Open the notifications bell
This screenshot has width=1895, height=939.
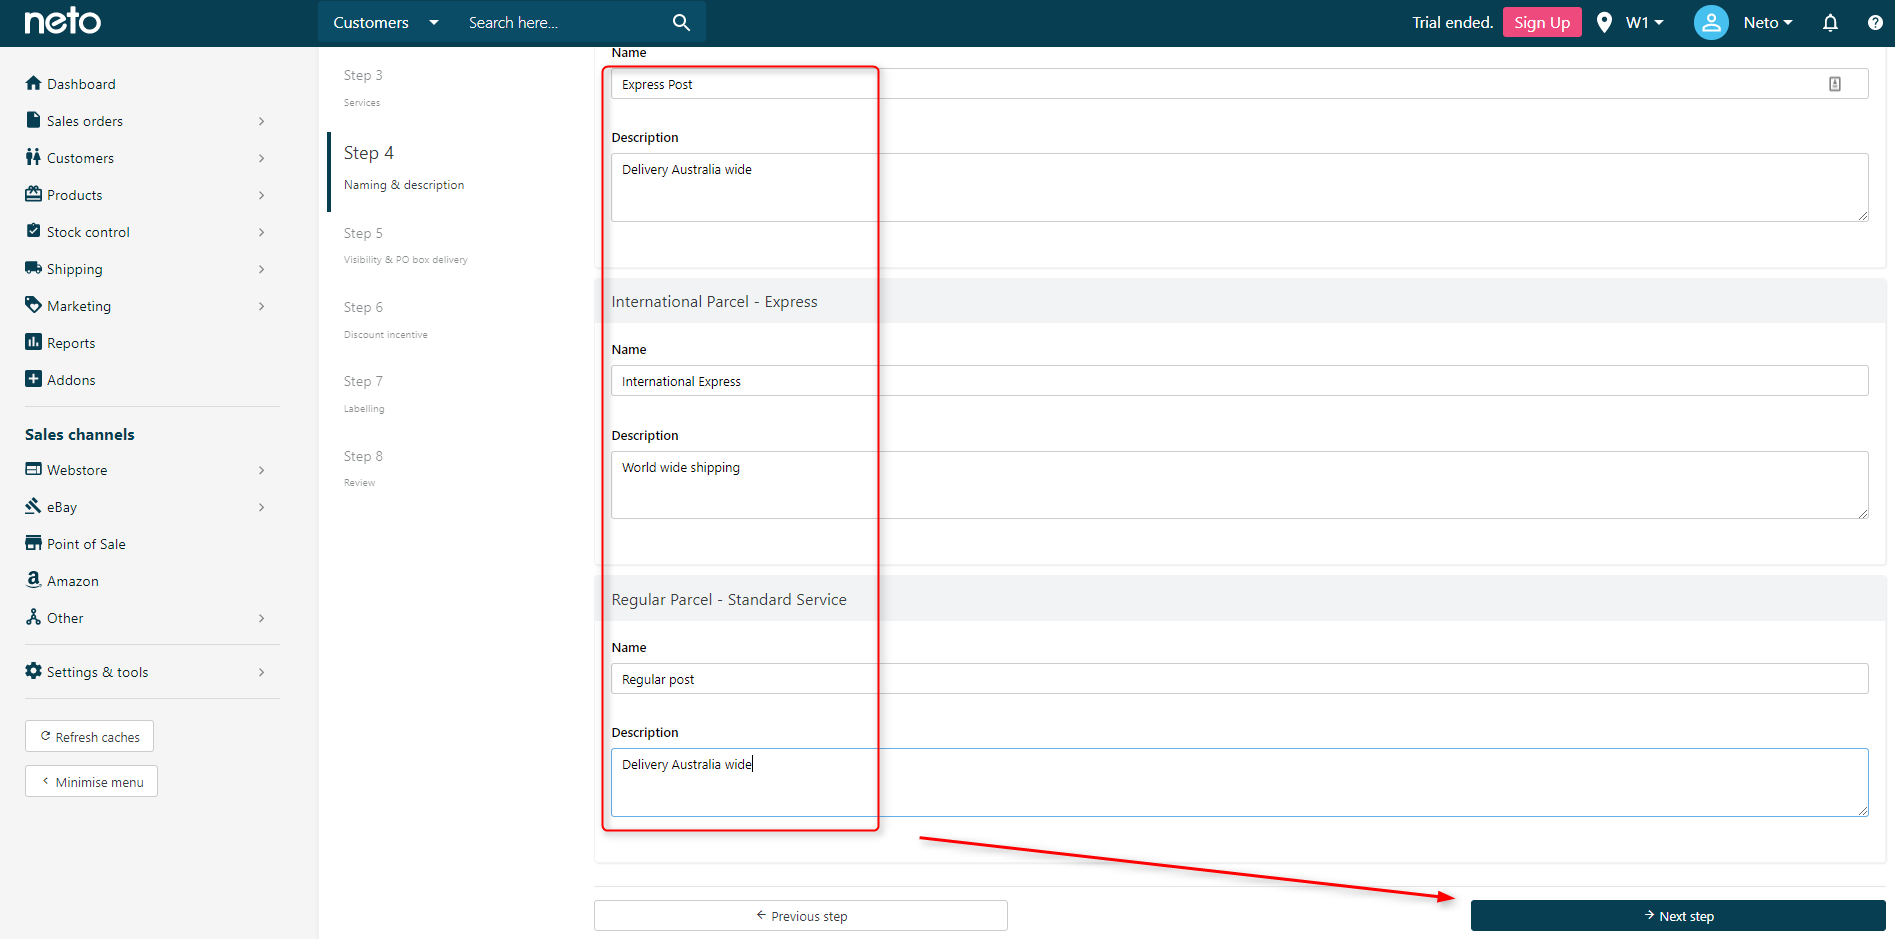(x=1830, y=22)
